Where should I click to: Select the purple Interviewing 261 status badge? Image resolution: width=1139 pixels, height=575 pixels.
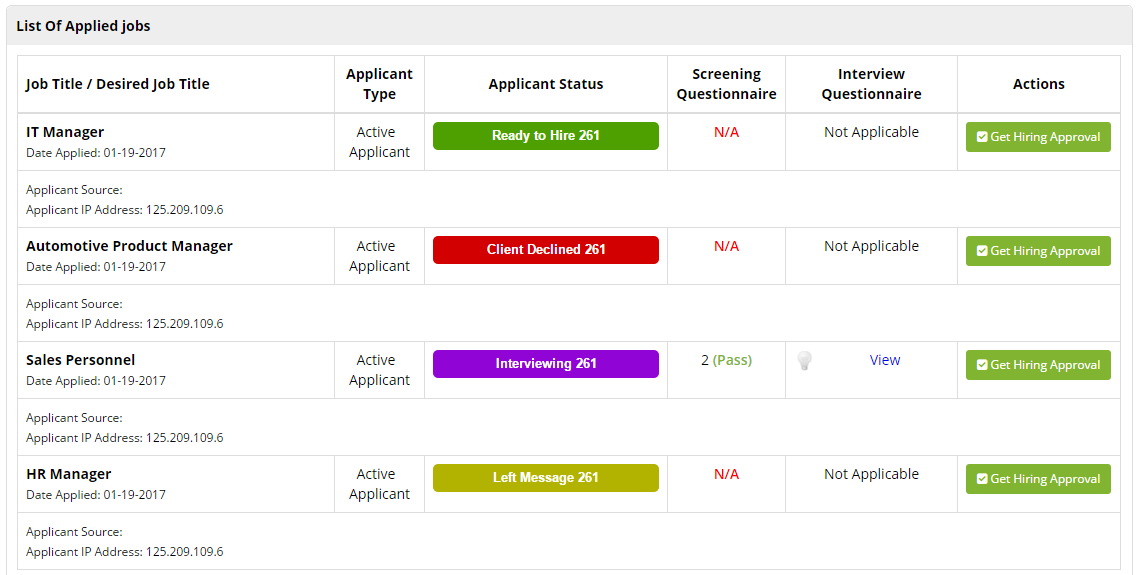coord(546,364)
